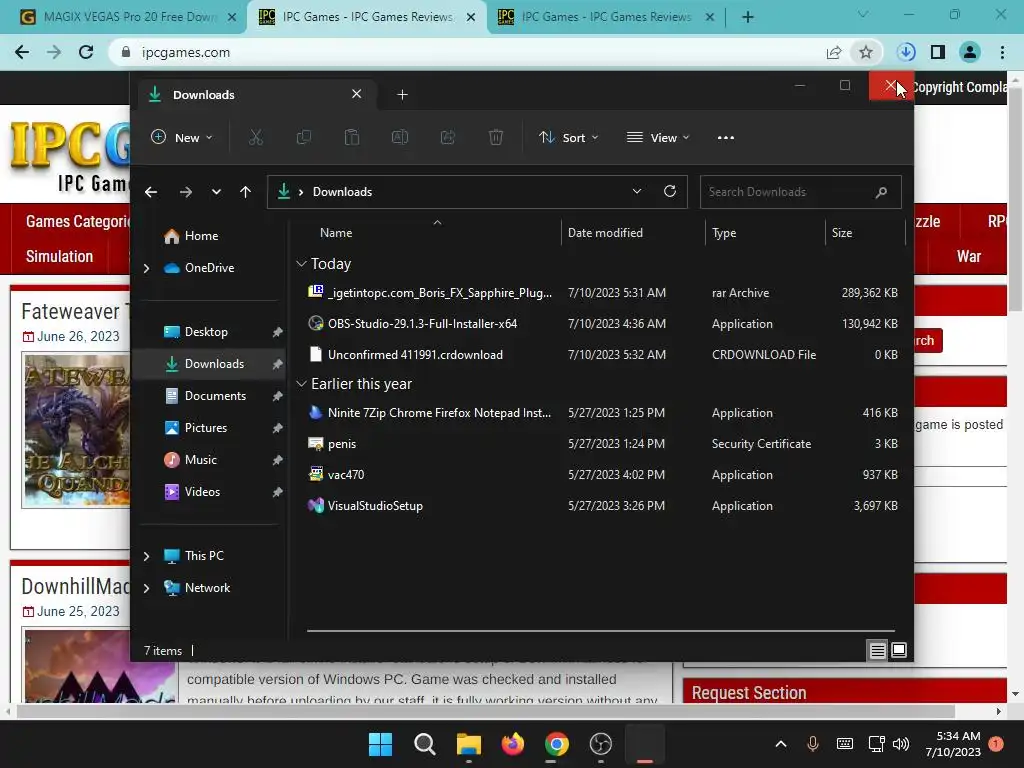This screenshot has height=768, width=1024.
Task: Bookmark this page with the star icon
Action: click(x=866, y=52)
